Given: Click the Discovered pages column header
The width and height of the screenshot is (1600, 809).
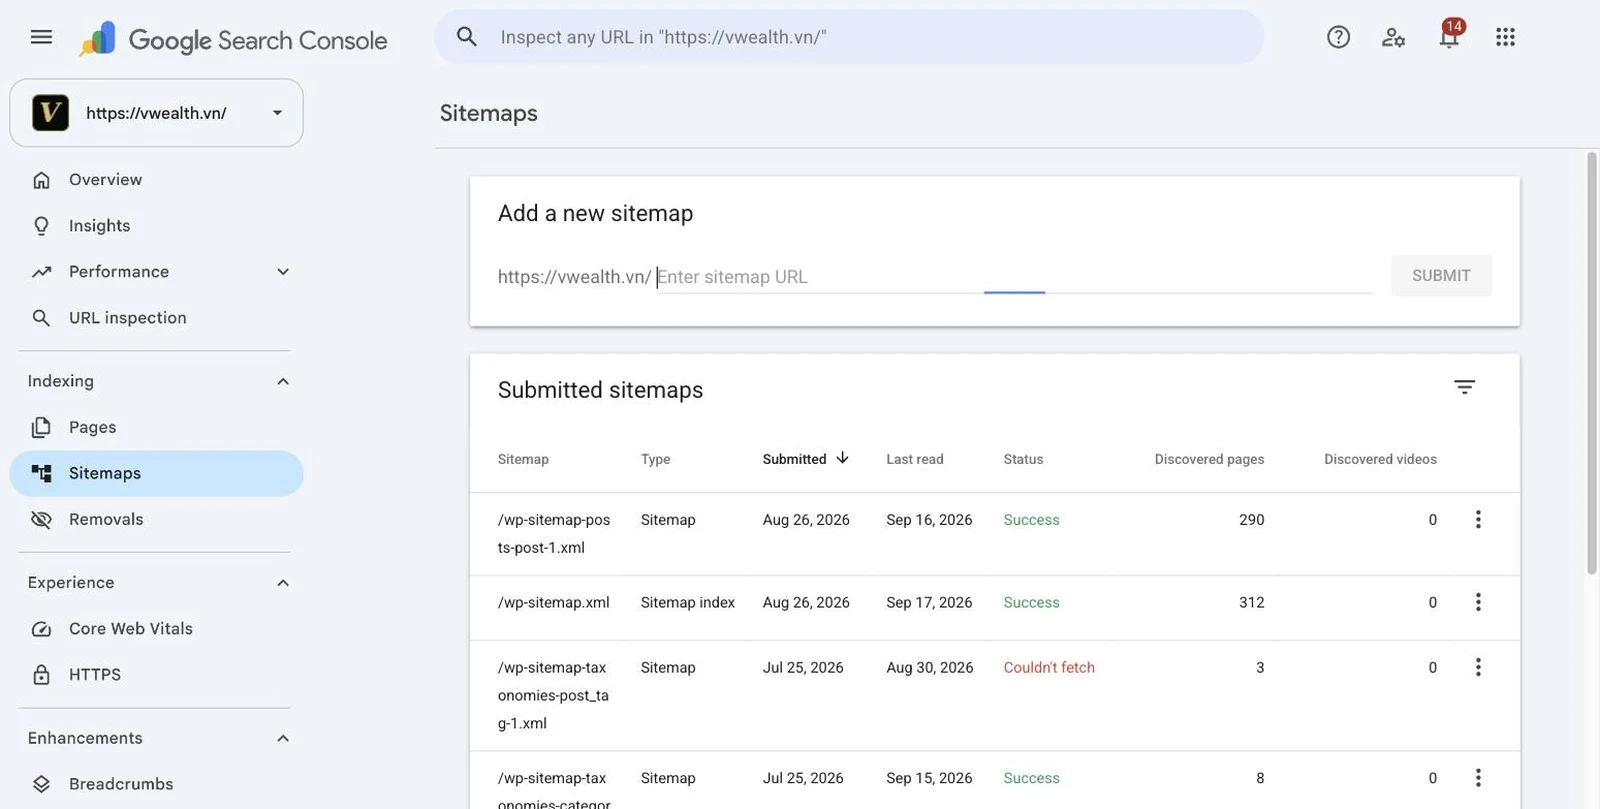Looking at the screenshot, I should point(1209,459).
